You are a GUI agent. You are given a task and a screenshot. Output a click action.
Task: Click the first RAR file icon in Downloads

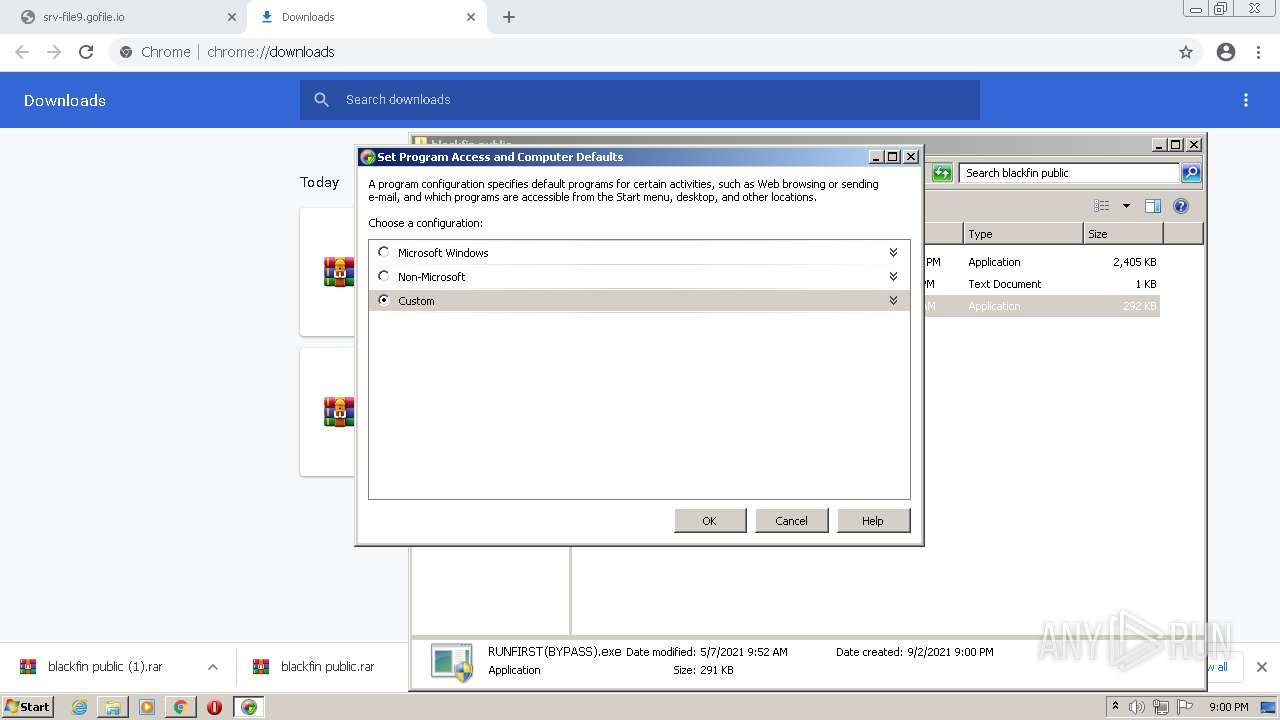click(x=339, y=272)
